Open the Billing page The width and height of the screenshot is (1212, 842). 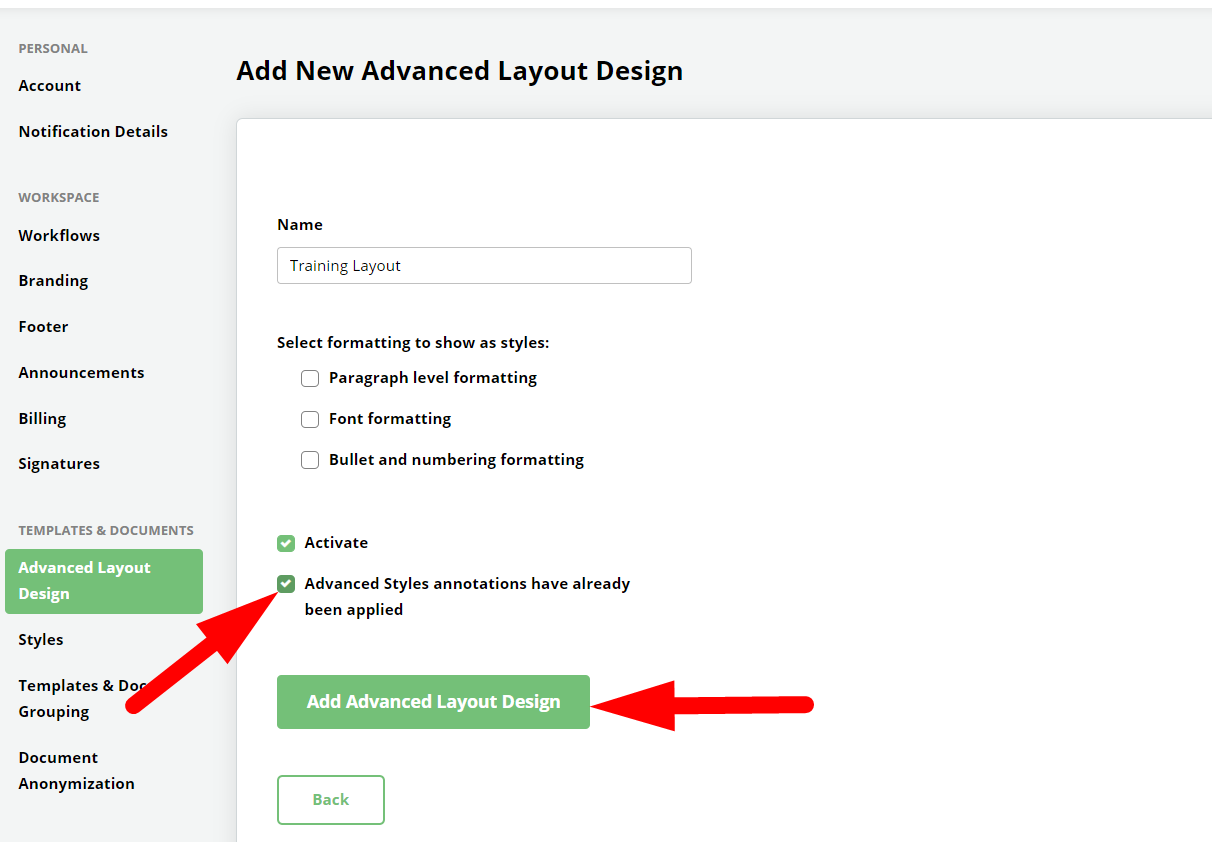(x=42, y=419)
